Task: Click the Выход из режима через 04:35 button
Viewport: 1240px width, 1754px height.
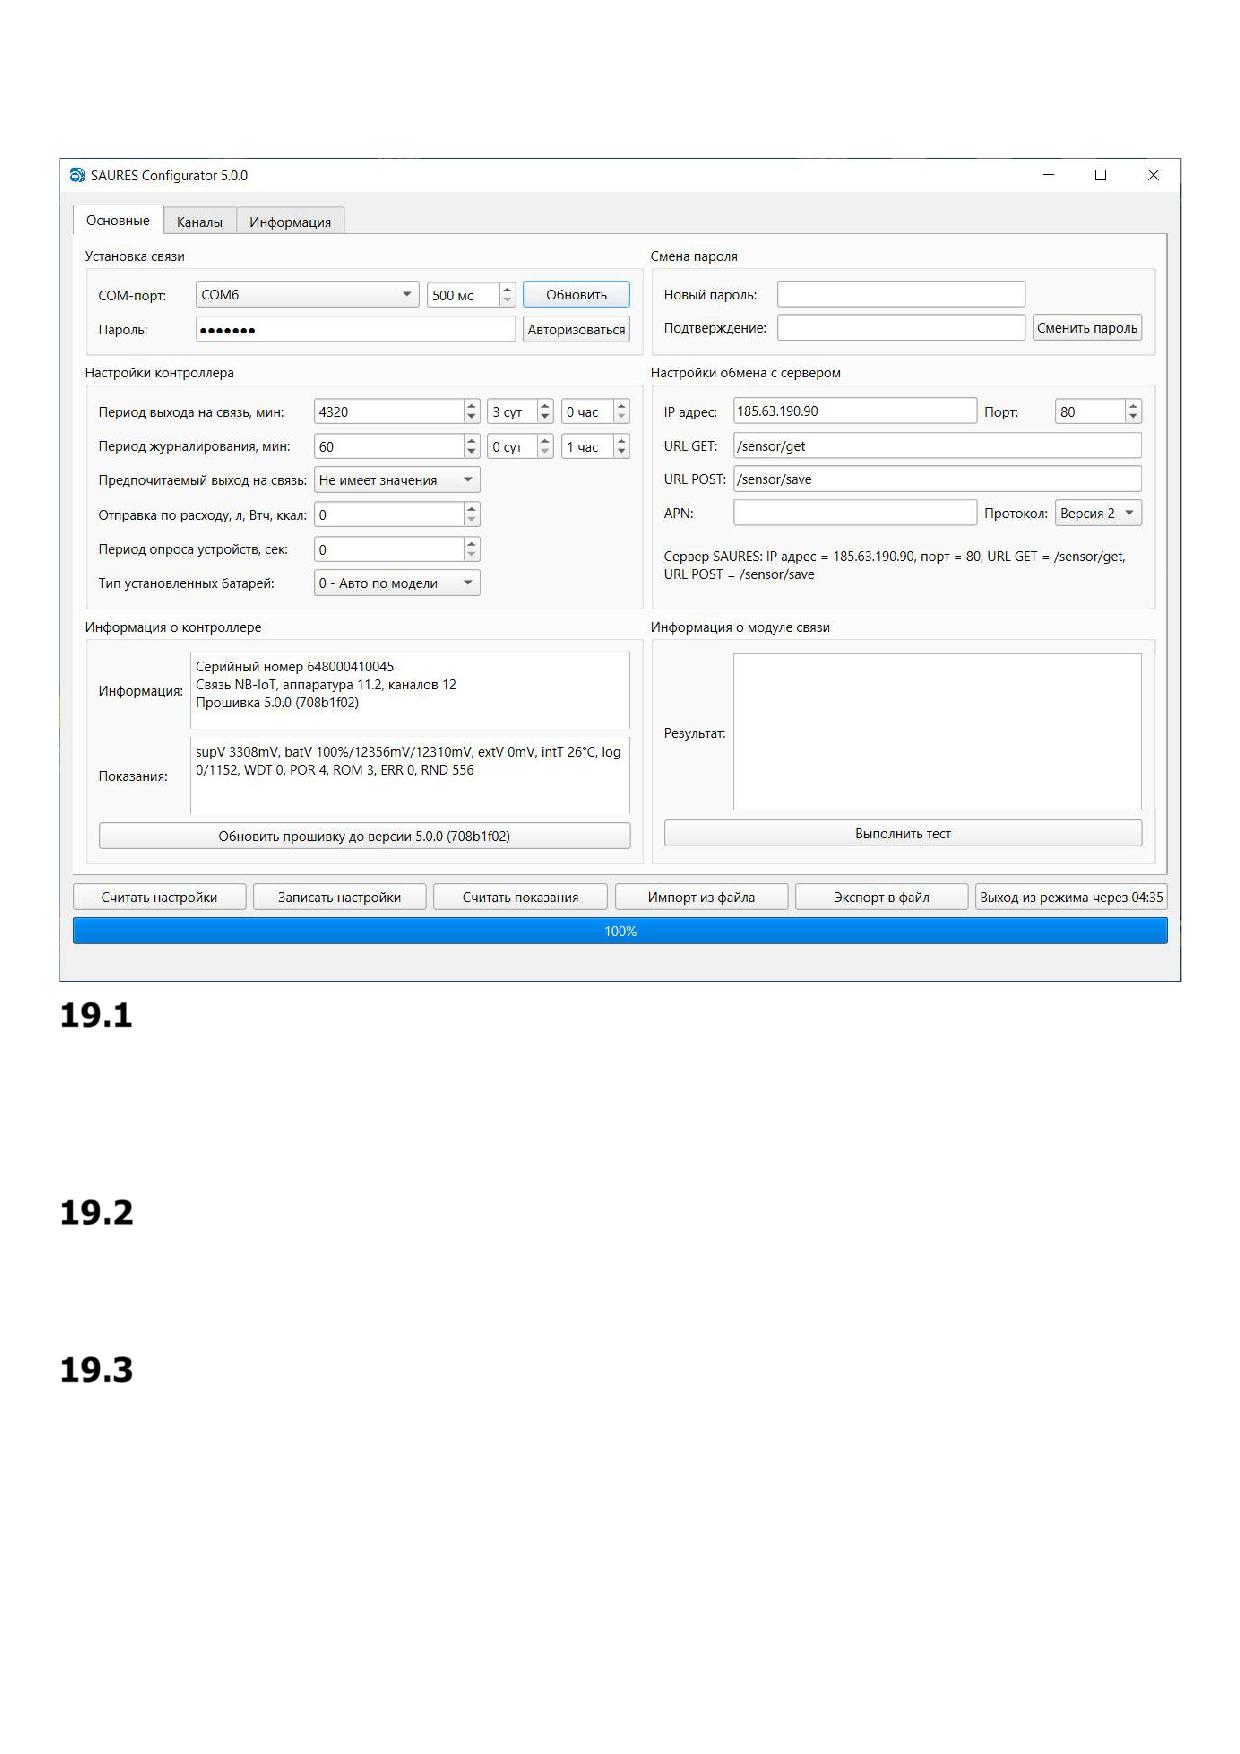Action: tap(1071, 897)
